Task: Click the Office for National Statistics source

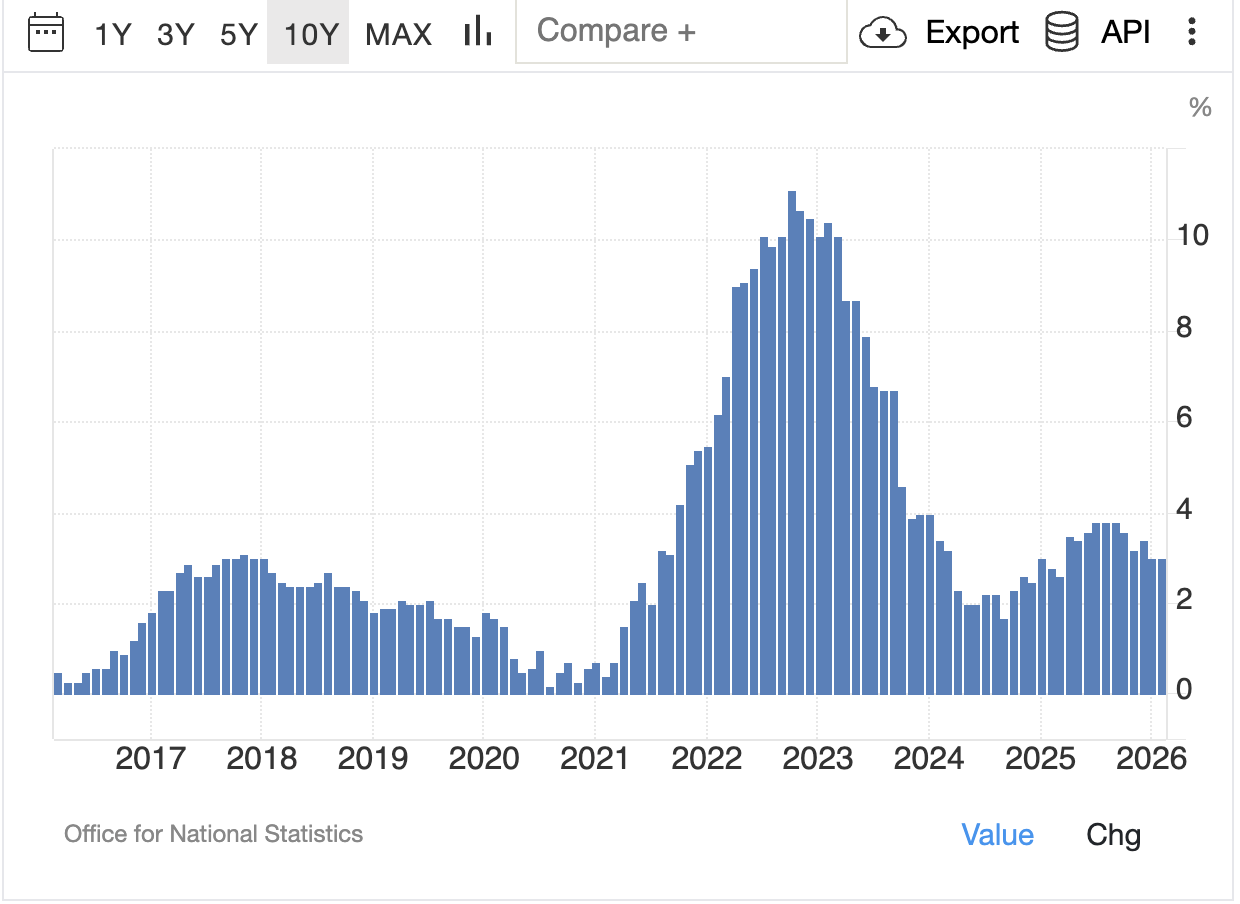Action: pyautogui.click(x=214, y=834)
